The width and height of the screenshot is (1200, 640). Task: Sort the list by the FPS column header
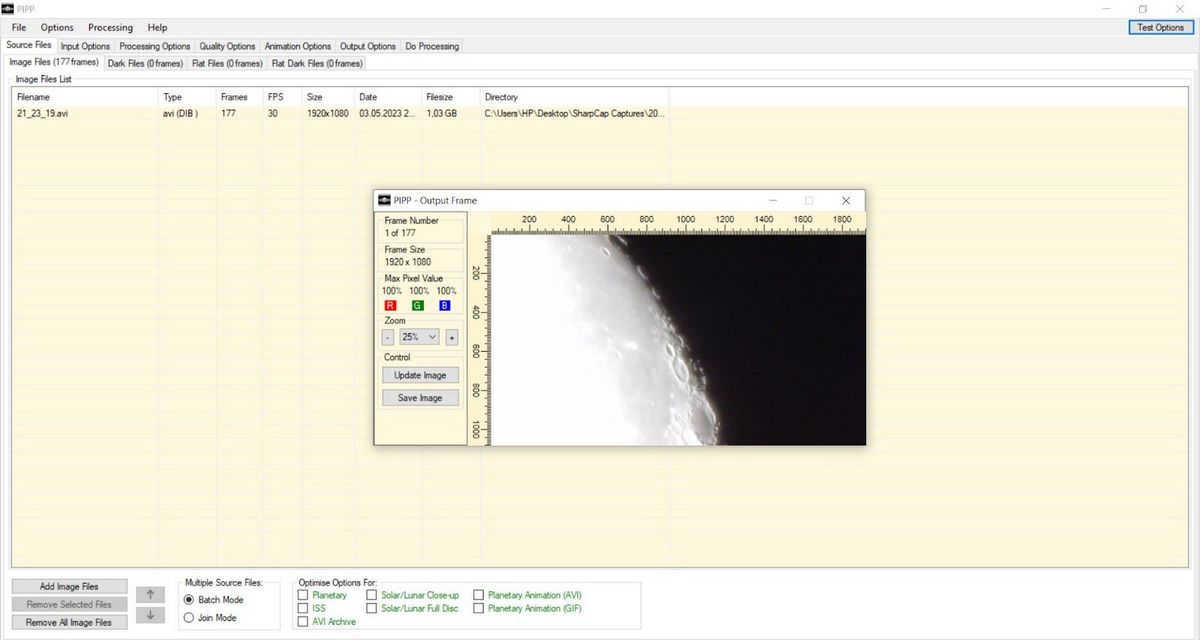click(x=283, y=97)
